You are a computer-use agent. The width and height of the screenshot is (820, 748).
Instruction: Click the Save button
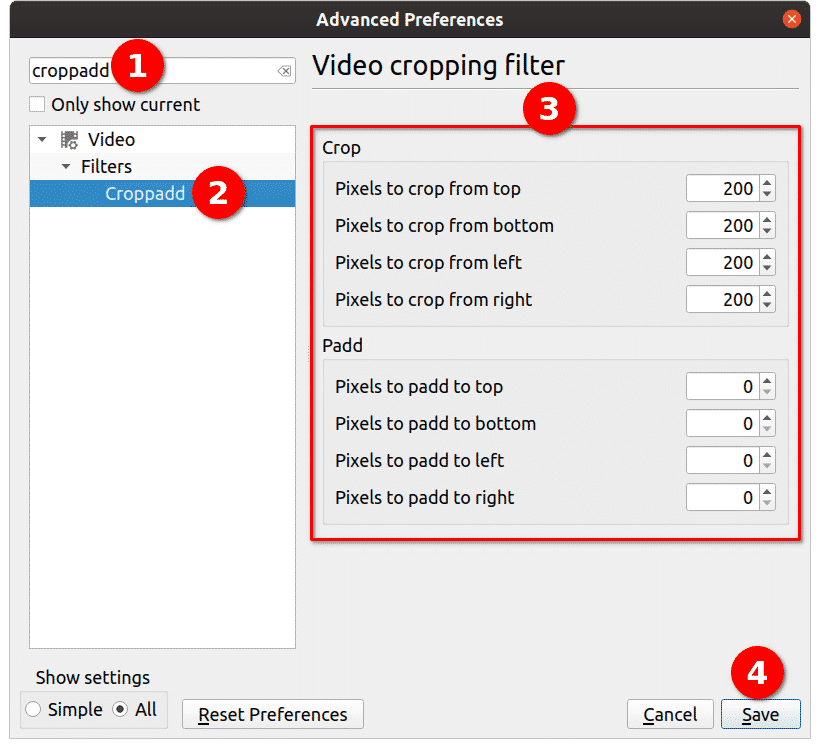pyautogui.click(x=760, y=714)
